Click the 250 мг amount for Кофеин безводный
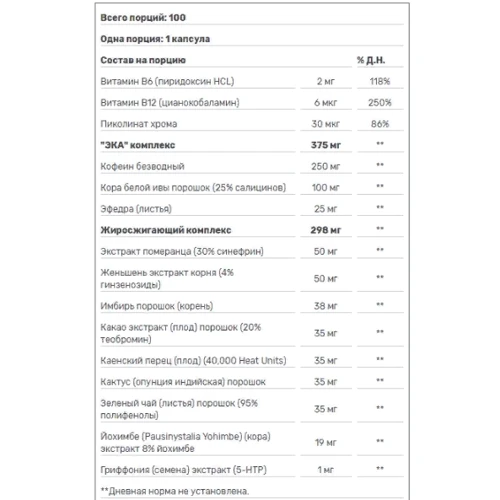500x500 pixels. pyautogui.click(x=326, y=166)
